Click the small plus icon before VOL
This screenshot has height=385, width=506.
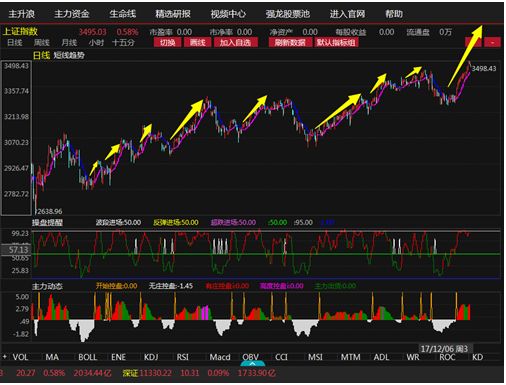5,356
